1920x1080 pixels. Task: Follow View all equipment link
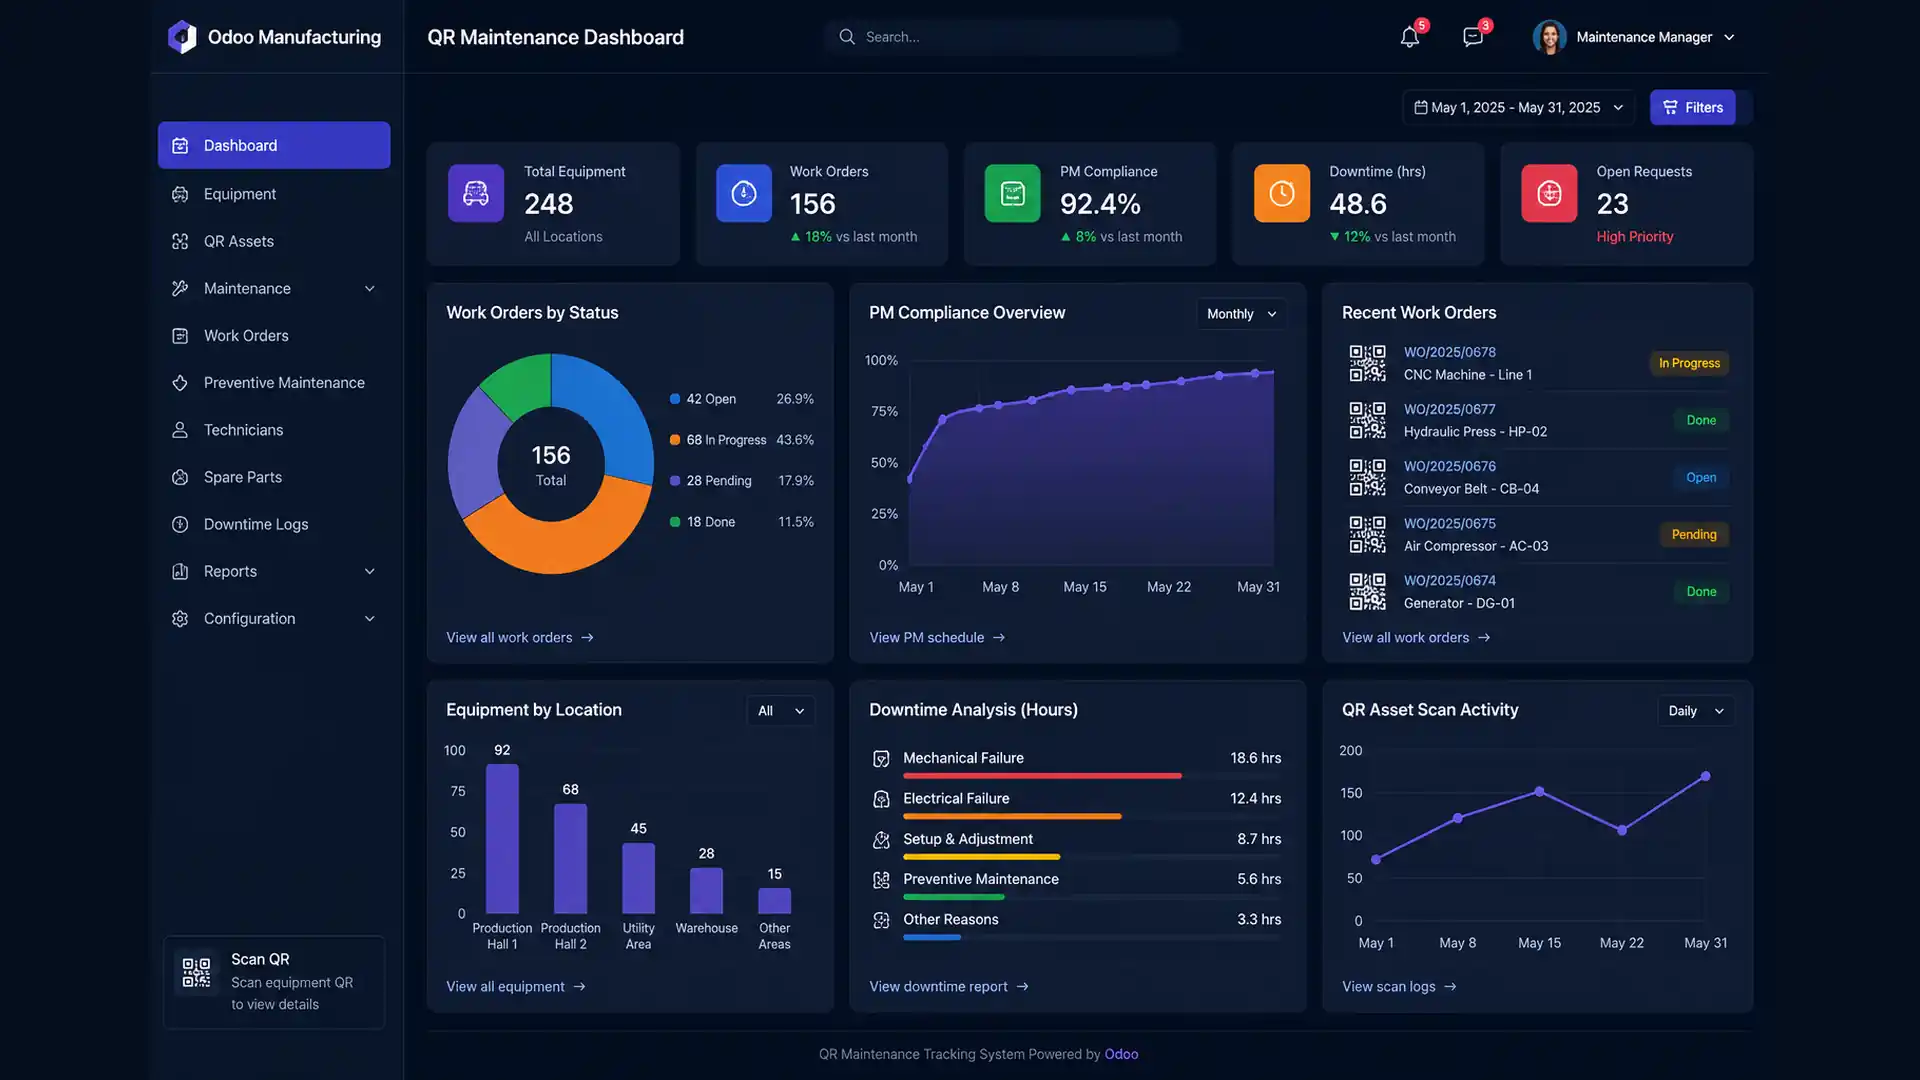click(x=516, y=986)
